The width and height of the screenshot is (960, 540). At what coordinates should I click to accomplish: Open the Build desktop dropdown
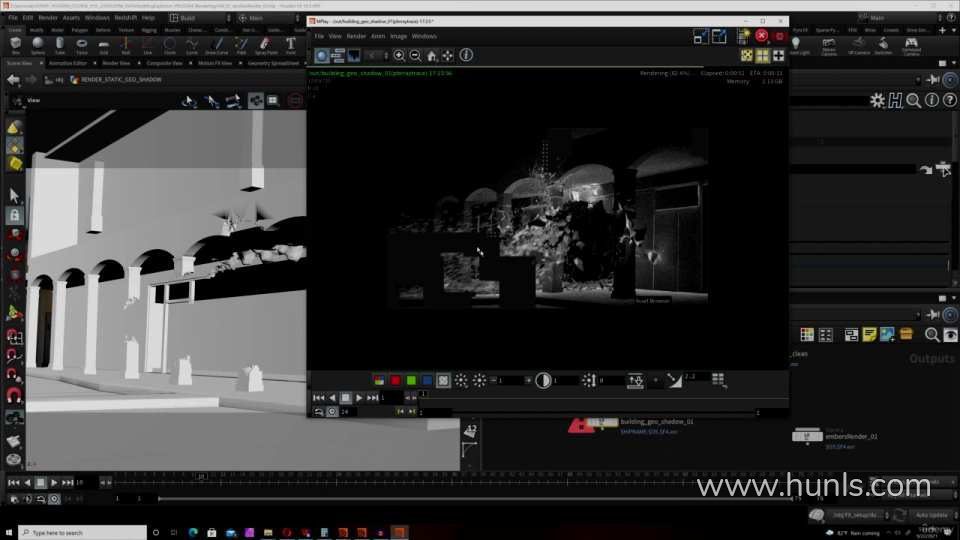click(x=200, y=18)
